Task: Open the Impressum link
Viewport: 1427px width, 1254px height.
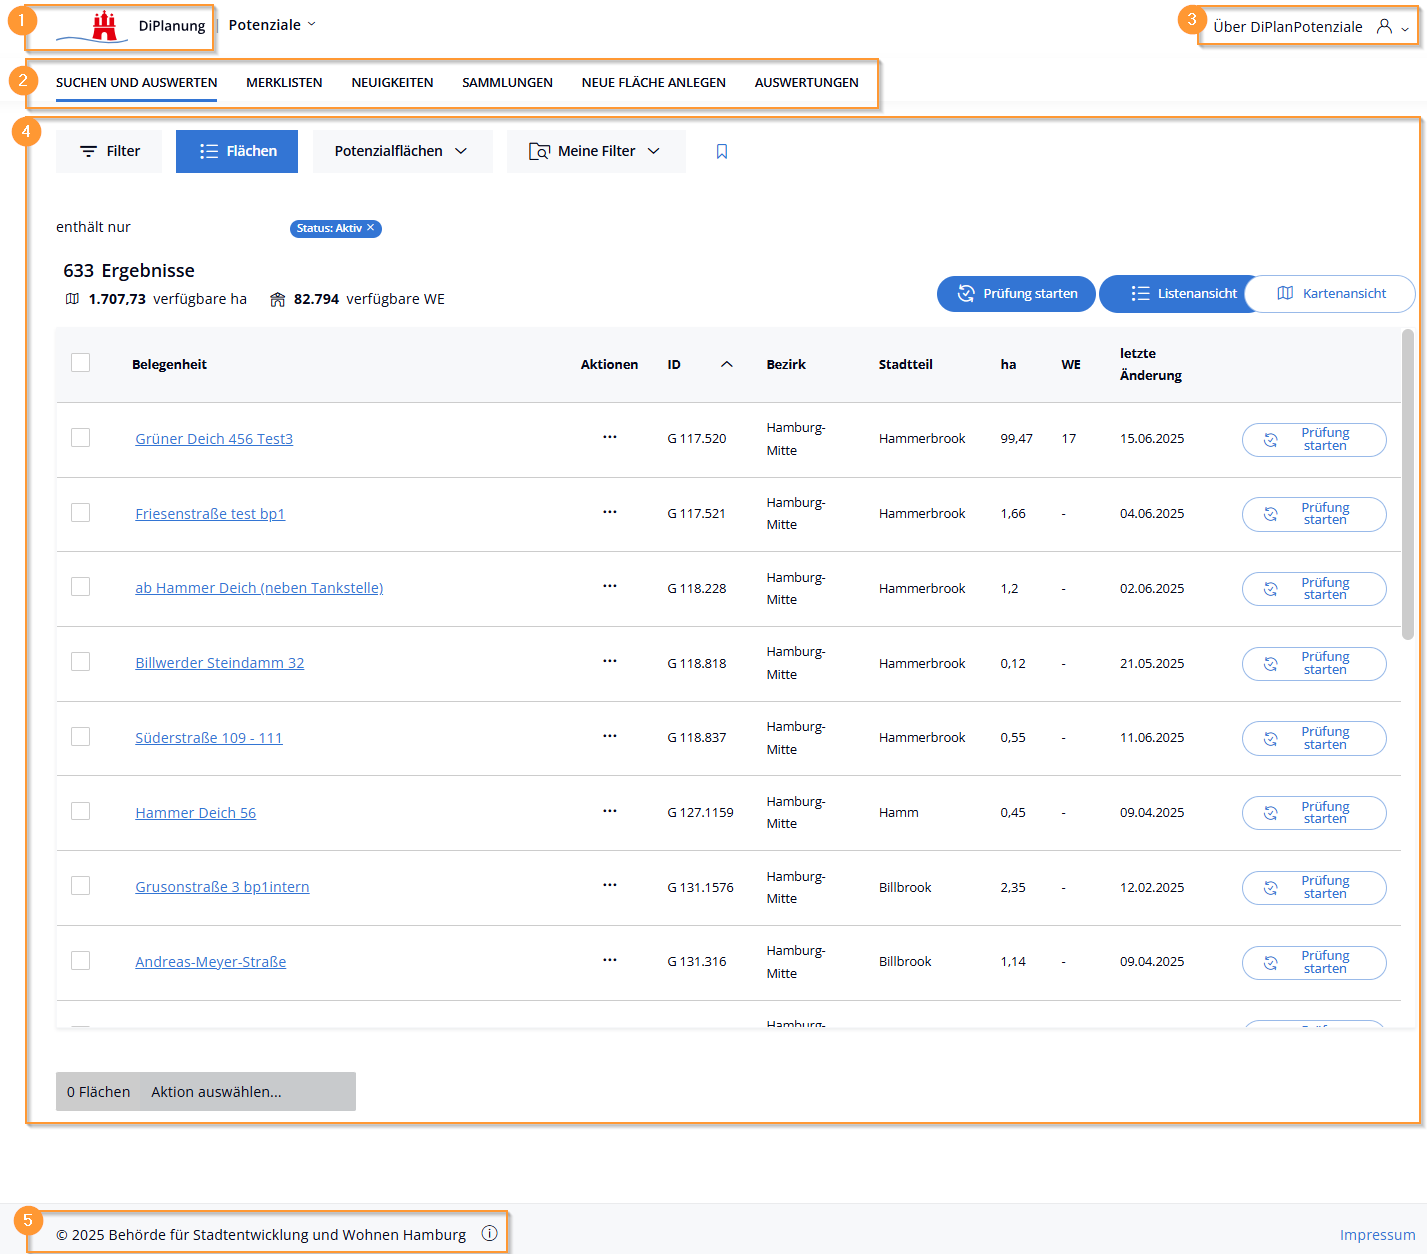Action: pos(1377,1235)
